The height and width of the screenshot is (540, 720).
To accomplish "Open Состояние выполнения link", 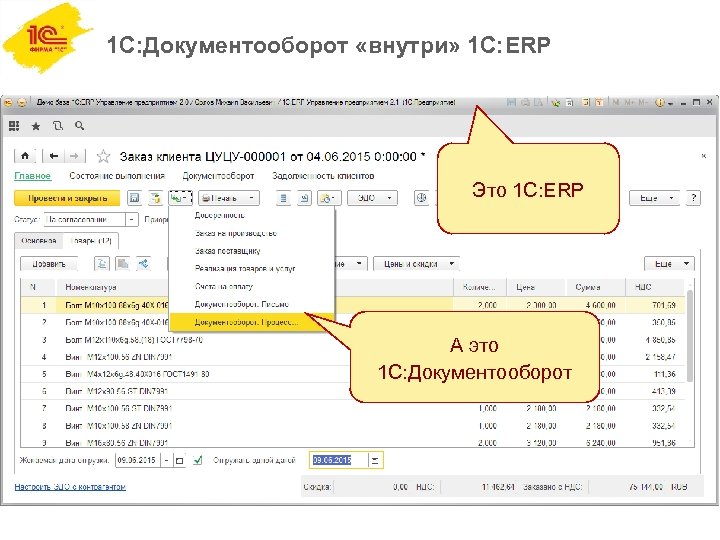I will click(117, 176).
